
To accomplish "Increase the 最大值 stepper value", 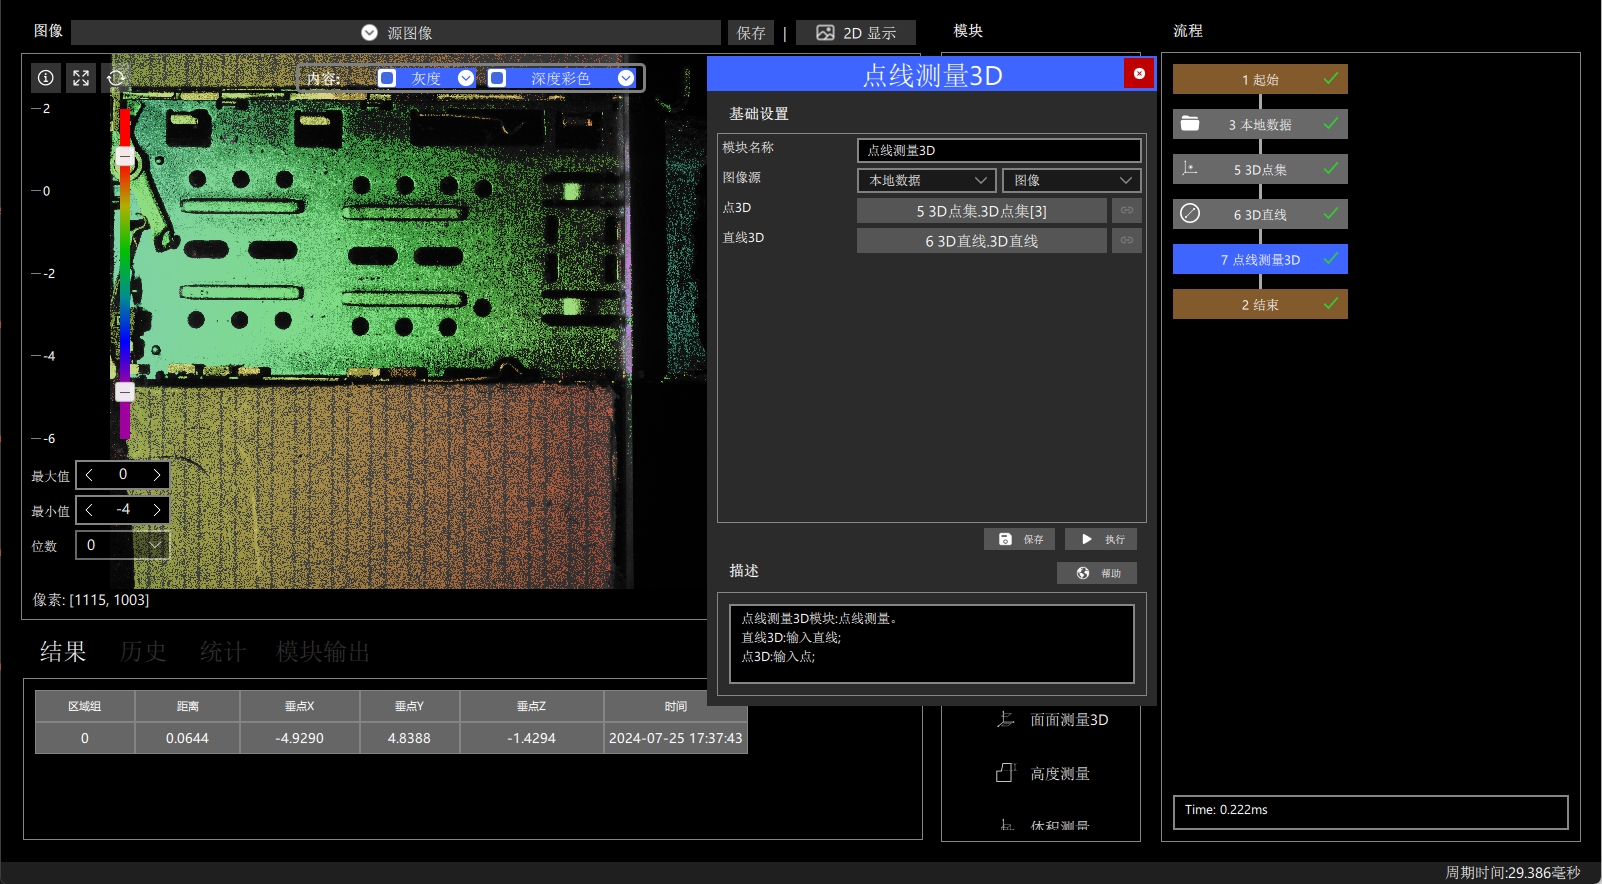I will click(157, 475).
